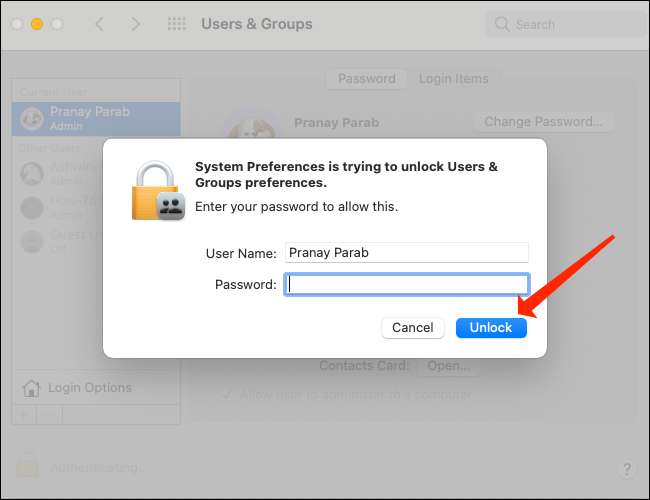Viewport: 650px width, 500px height.
Task: Go forward with the right chevron
Action: pos(135,24)
